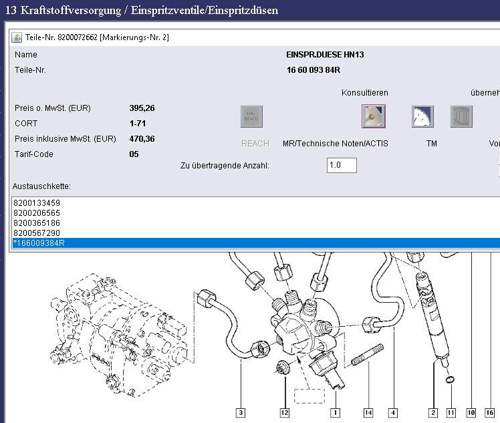Click diagram callout number 16
Image resolution: width=500 pixels, height=423 pixels.
(x=489, y=413)
